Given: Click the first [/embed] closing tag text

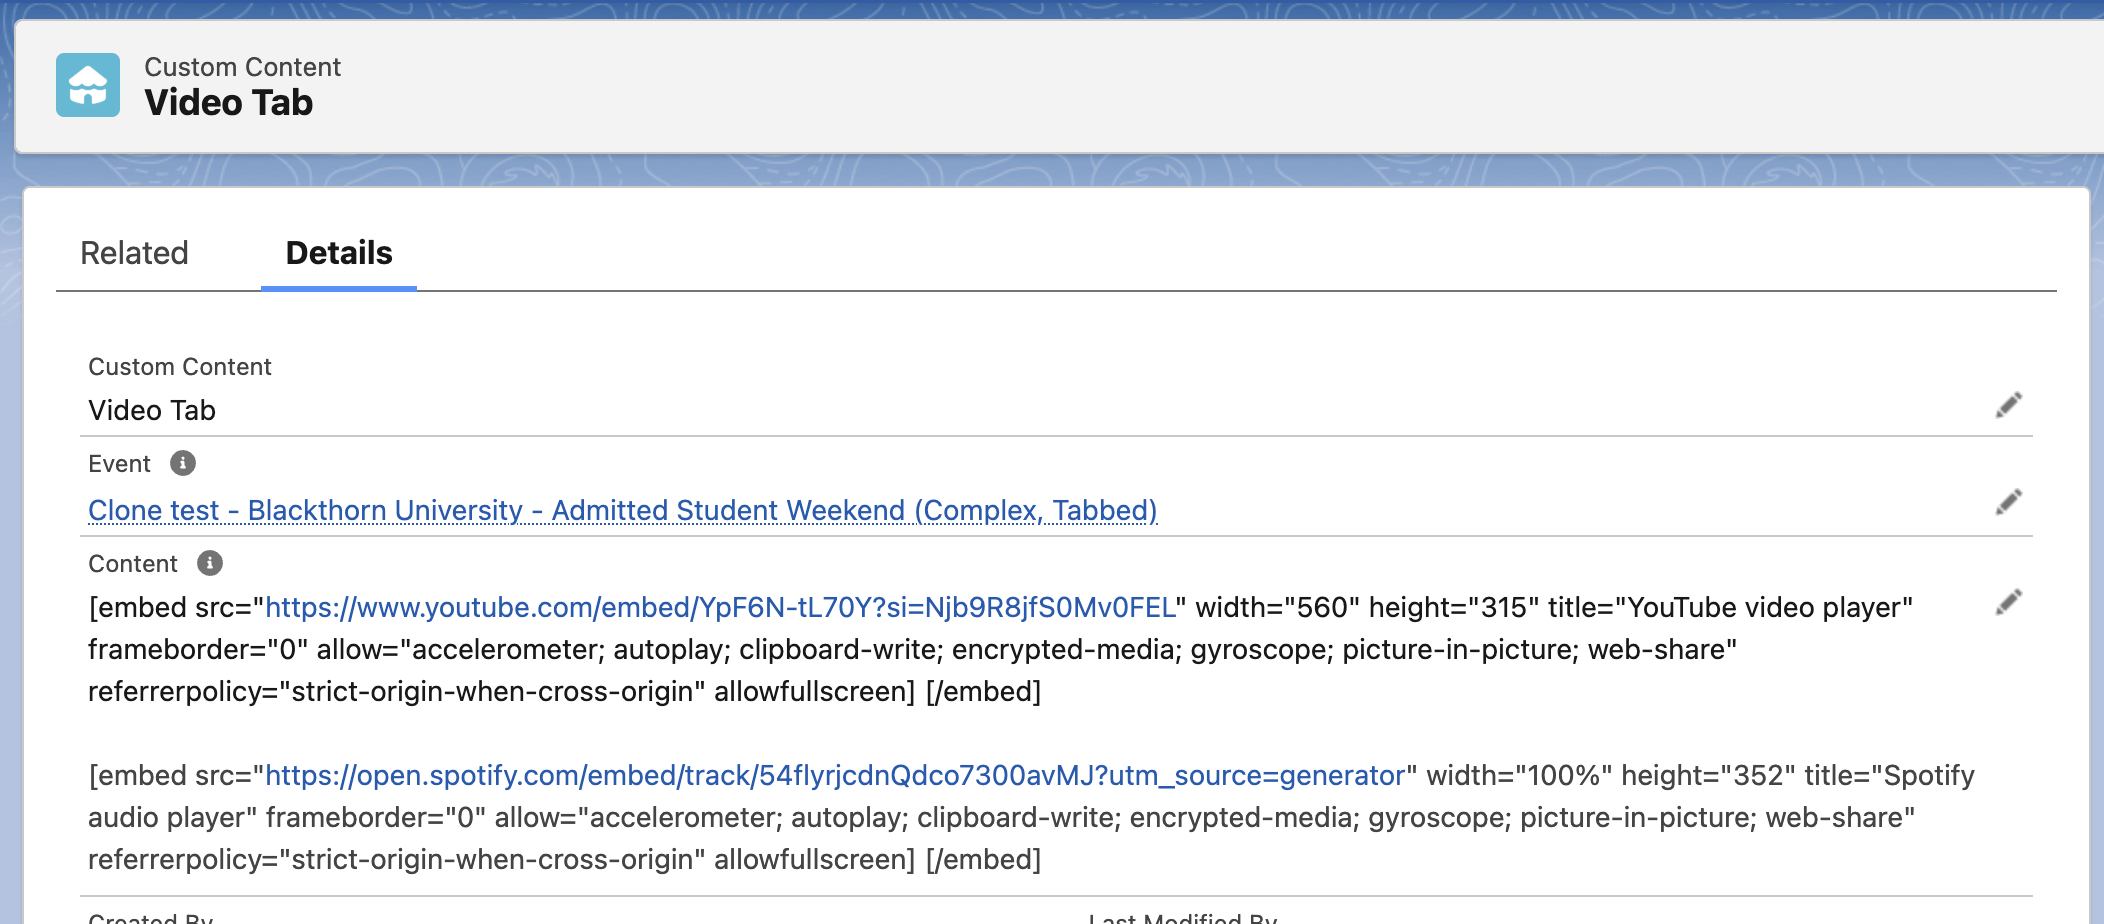Looking at the screenshot, I should point(983,691).
